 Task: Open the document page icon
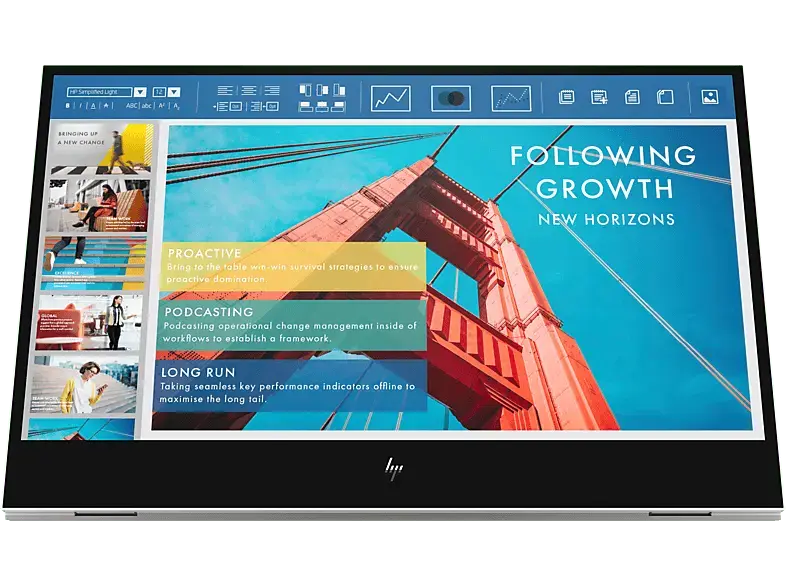click(x=632, y=97)
